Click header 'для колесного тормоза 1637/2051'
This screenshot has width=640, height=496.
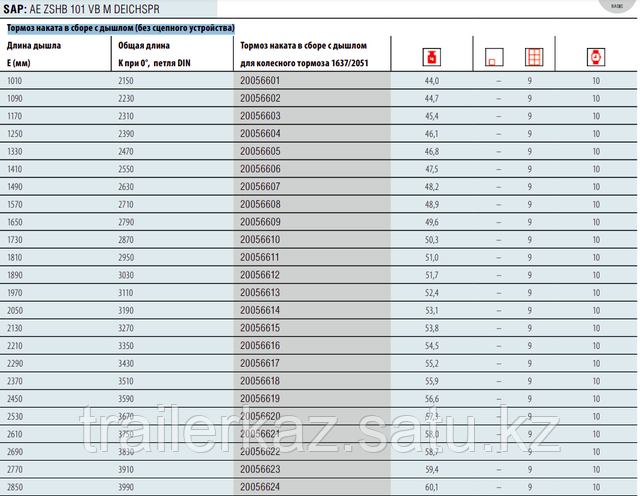coord(304,63)
